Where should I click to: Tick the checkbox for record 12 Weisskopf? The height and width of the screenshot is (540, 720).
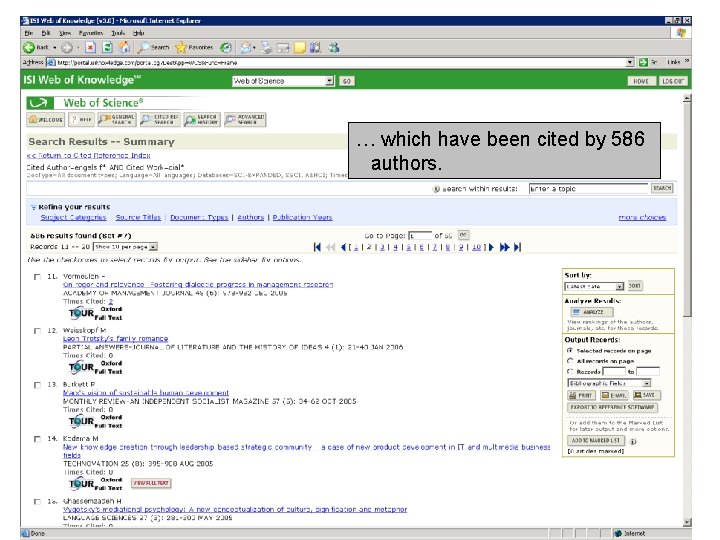[37, 331]
